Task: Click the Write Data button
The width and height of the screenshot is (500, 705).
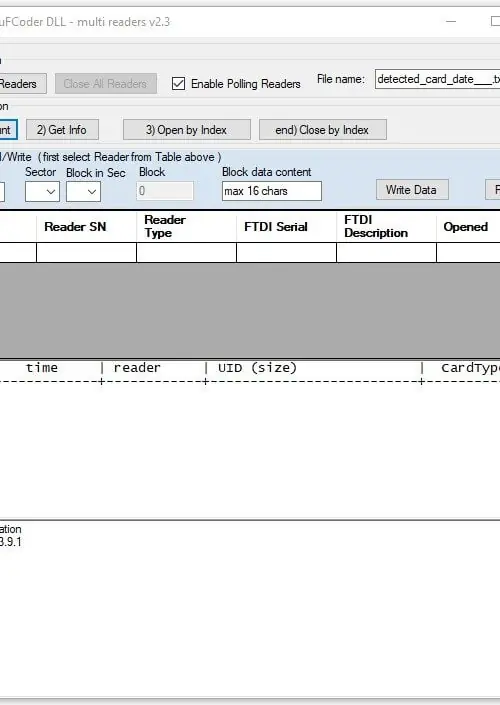Action: 412,190
